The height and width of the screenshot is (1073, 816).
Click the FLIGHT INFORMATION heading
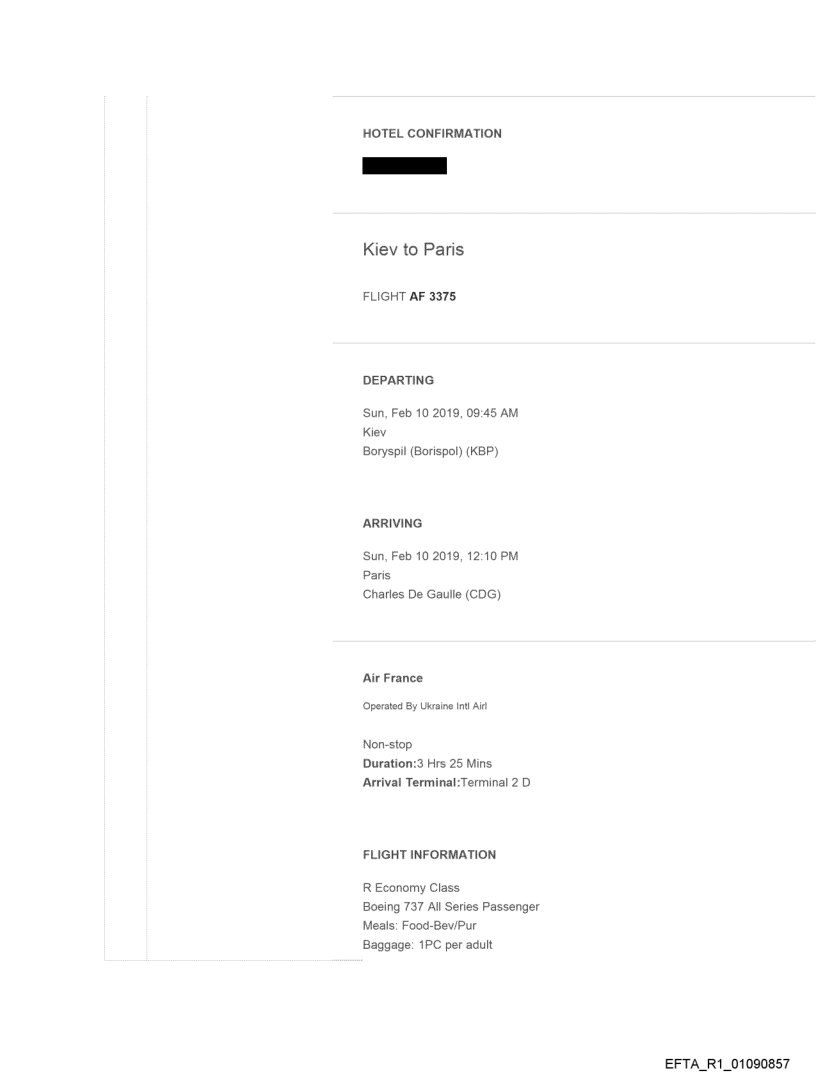point(429,855)
